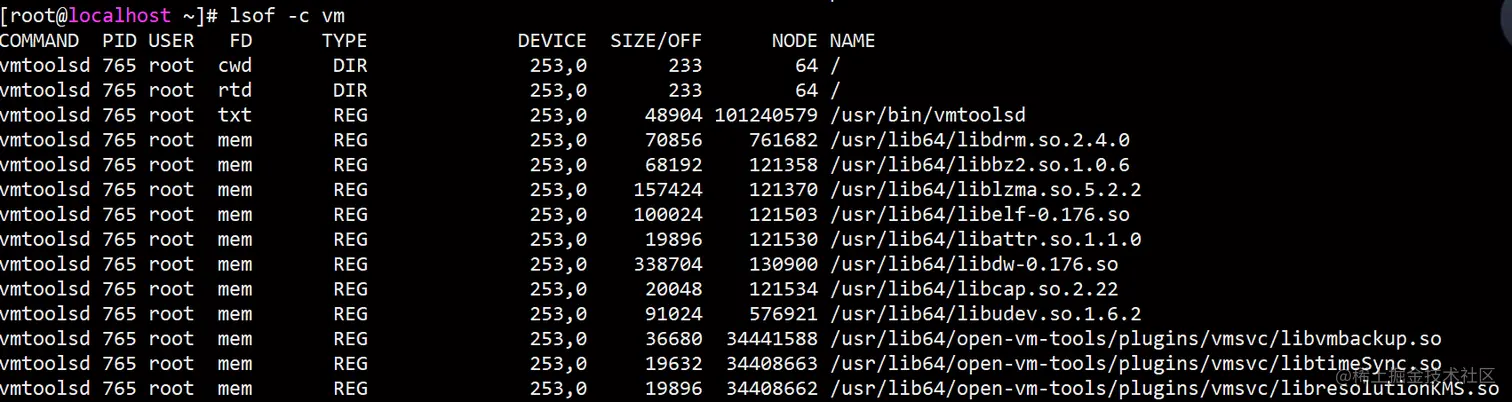Click node number 34408663

(772, 364)
